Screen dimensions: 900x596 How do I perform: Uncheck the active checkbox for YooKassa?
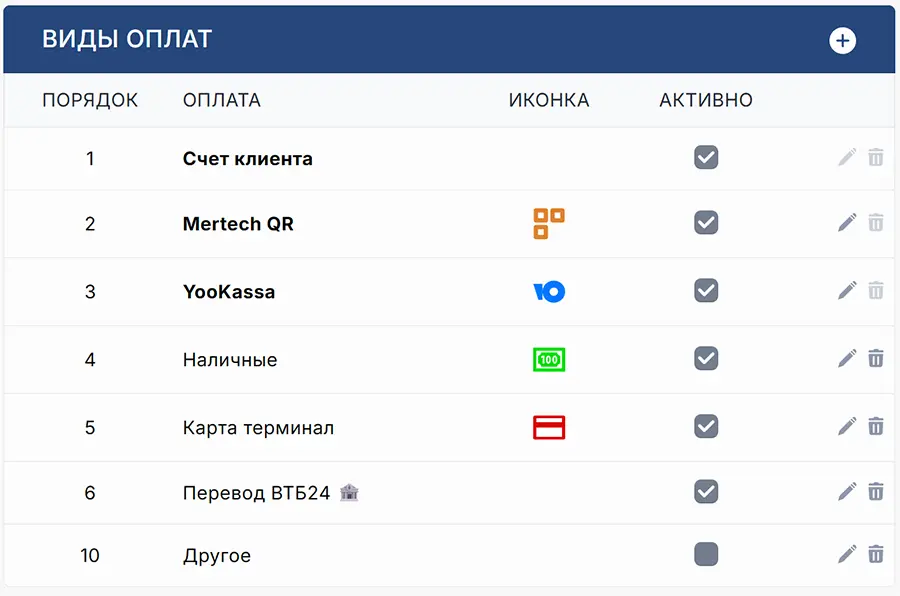[x=706, y=291]
